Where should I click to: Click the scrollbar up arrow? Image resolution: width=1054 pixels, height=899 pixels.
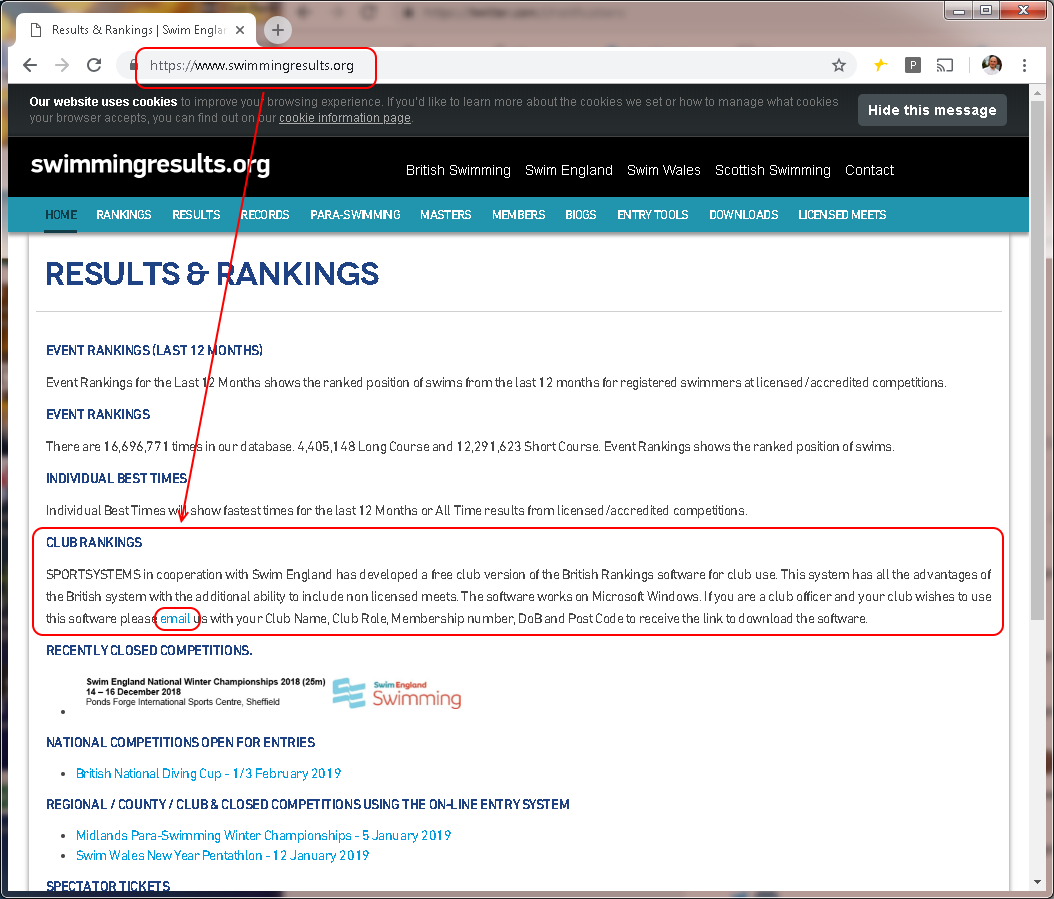point(1038,92)
